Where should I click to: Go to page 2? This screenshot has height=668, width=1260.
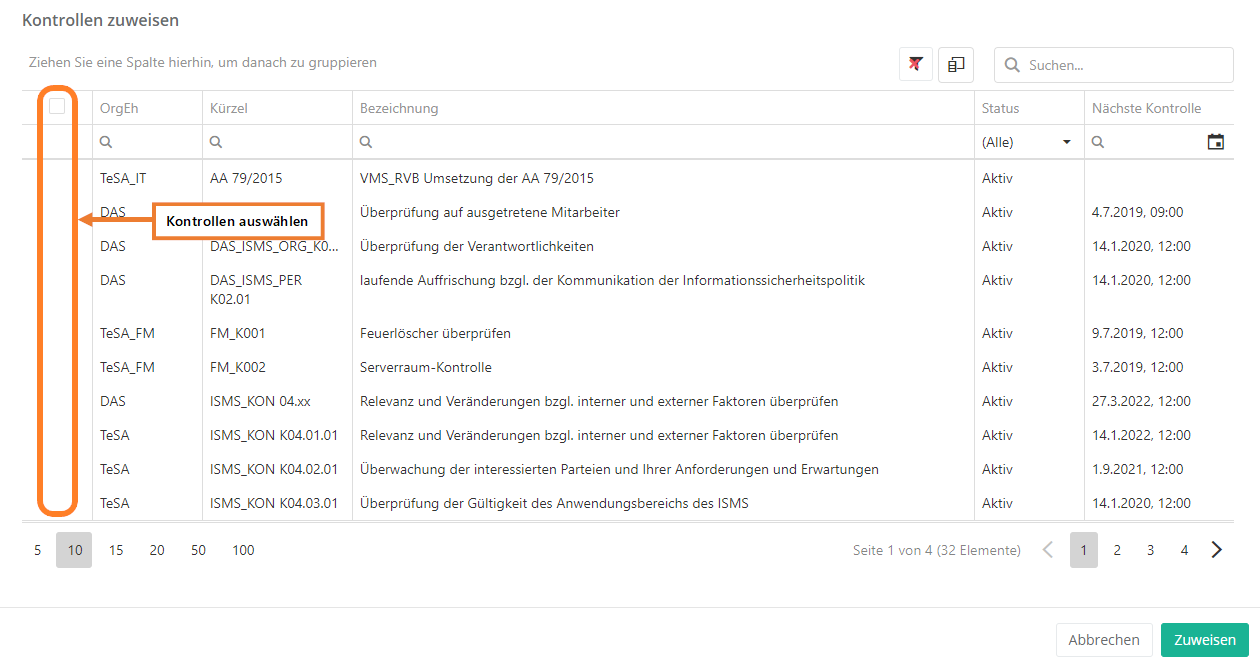coord(1117,550)
